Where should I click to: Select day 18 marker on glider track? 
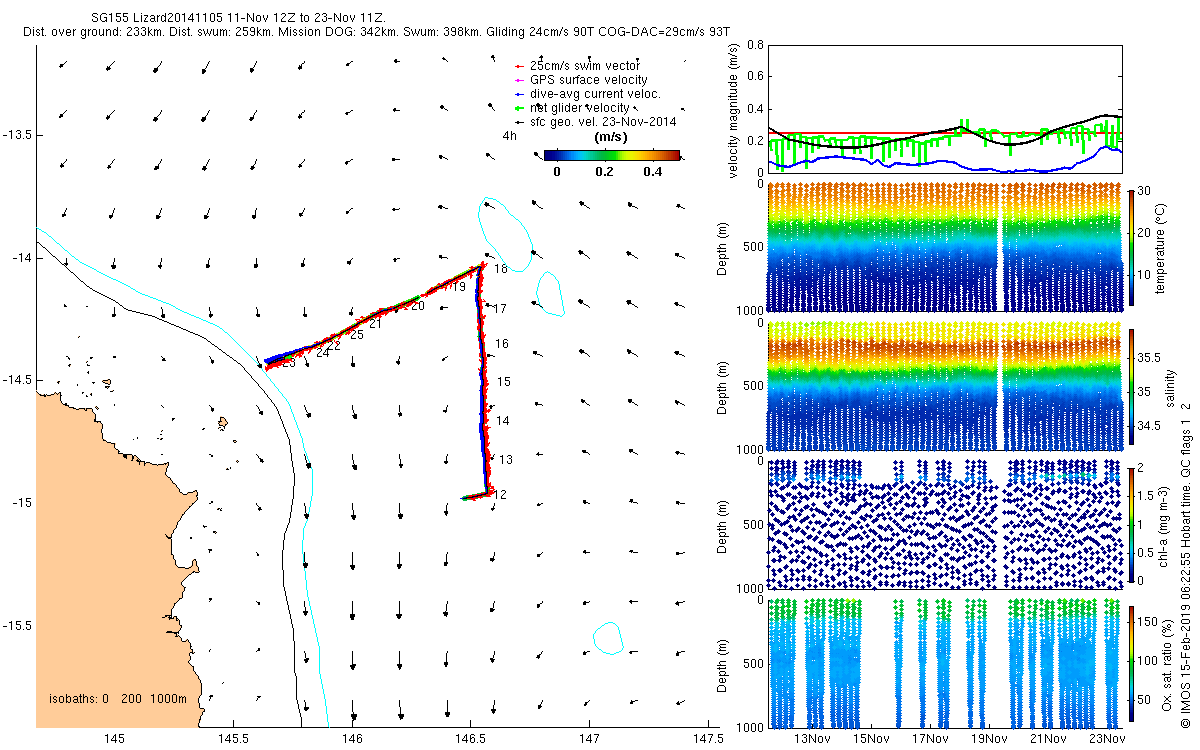tap(499, 270)
